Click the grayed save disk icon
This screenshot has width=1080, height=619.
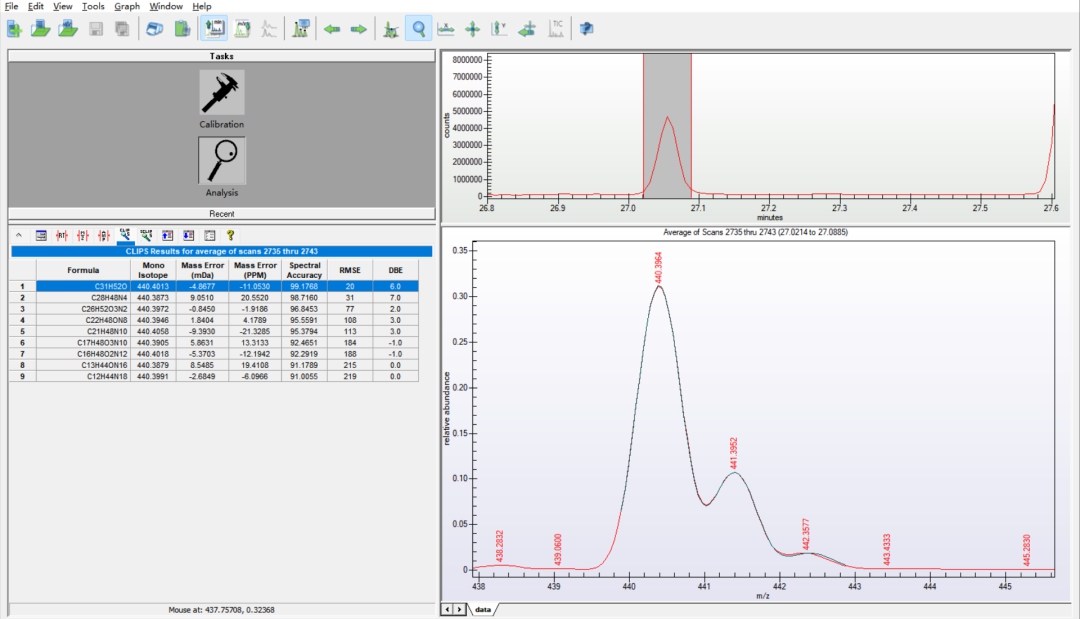pyautogui.click(x=96, y=29)
